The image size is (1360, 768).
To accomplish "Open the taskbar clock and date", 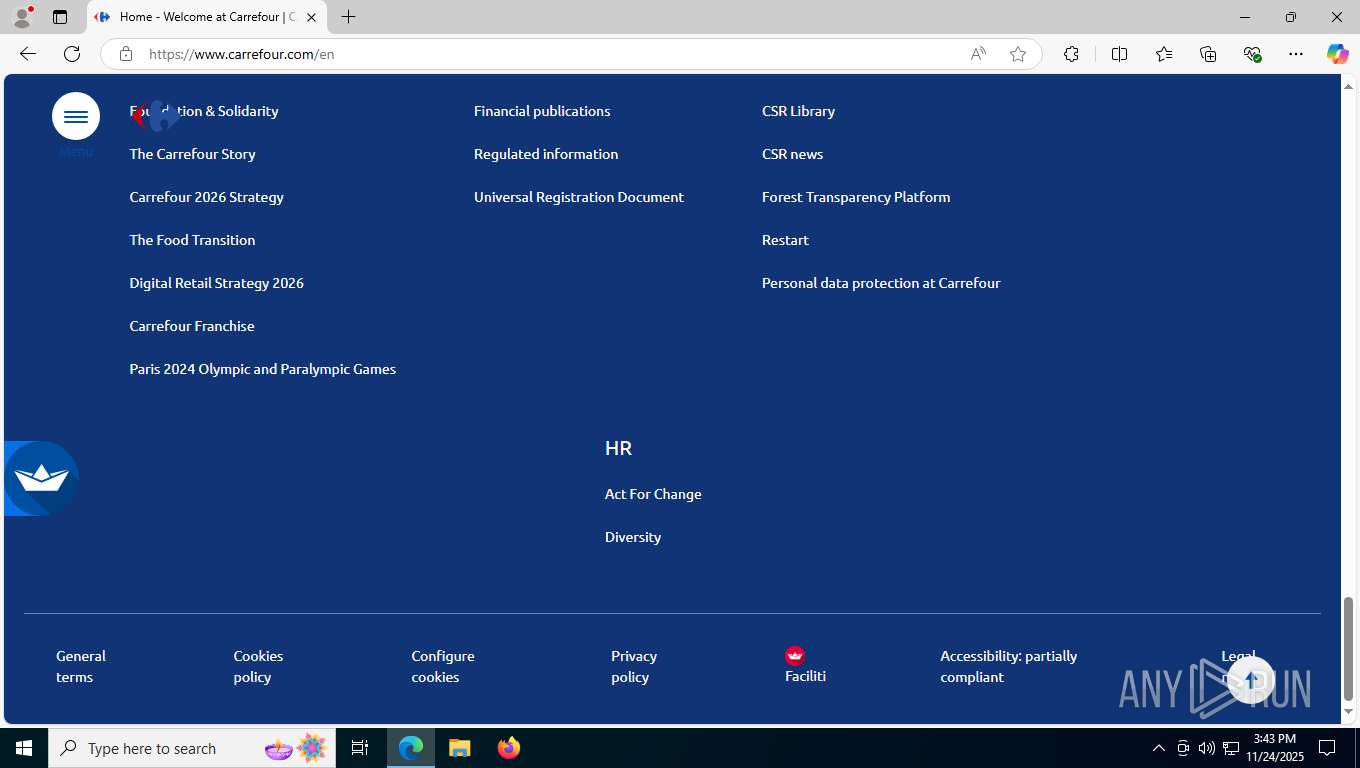I will click(x=1275, y=748).
